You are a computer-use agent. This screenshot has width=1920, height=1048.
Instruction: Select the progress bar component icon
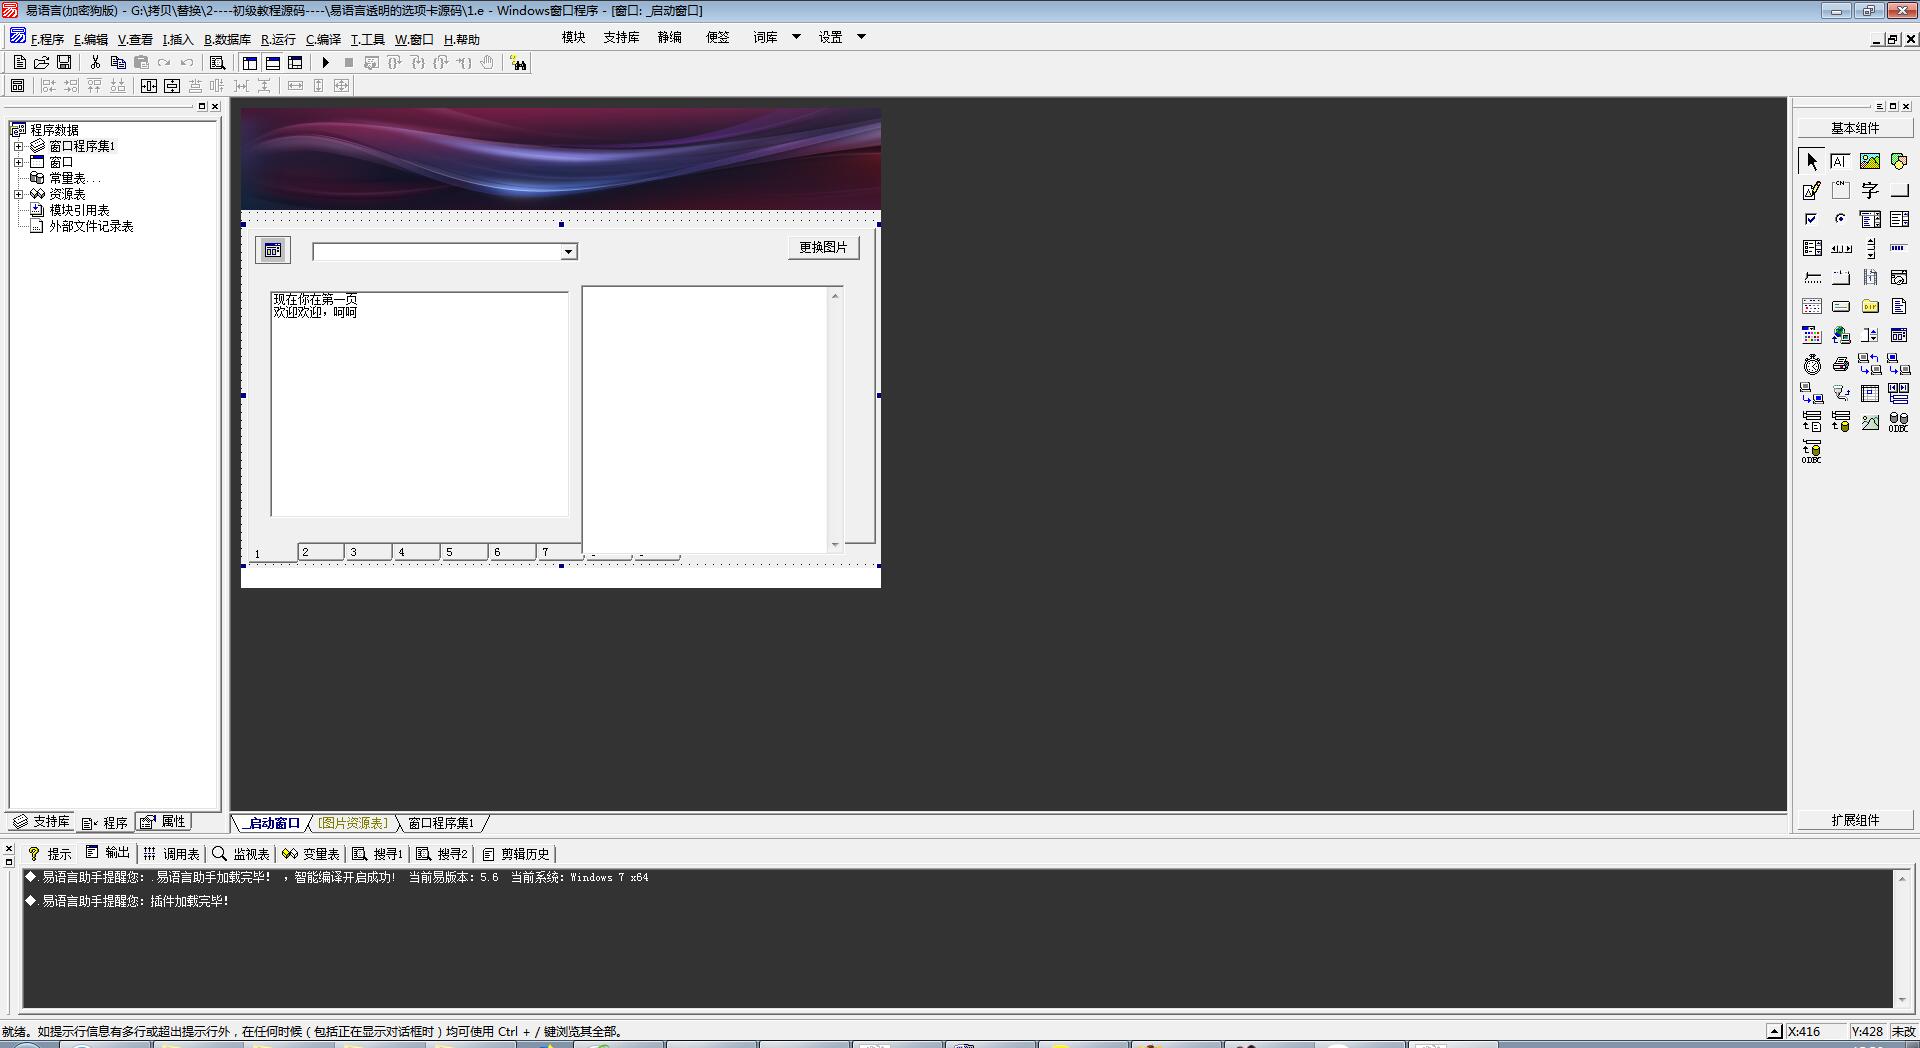coord(1899,248)
